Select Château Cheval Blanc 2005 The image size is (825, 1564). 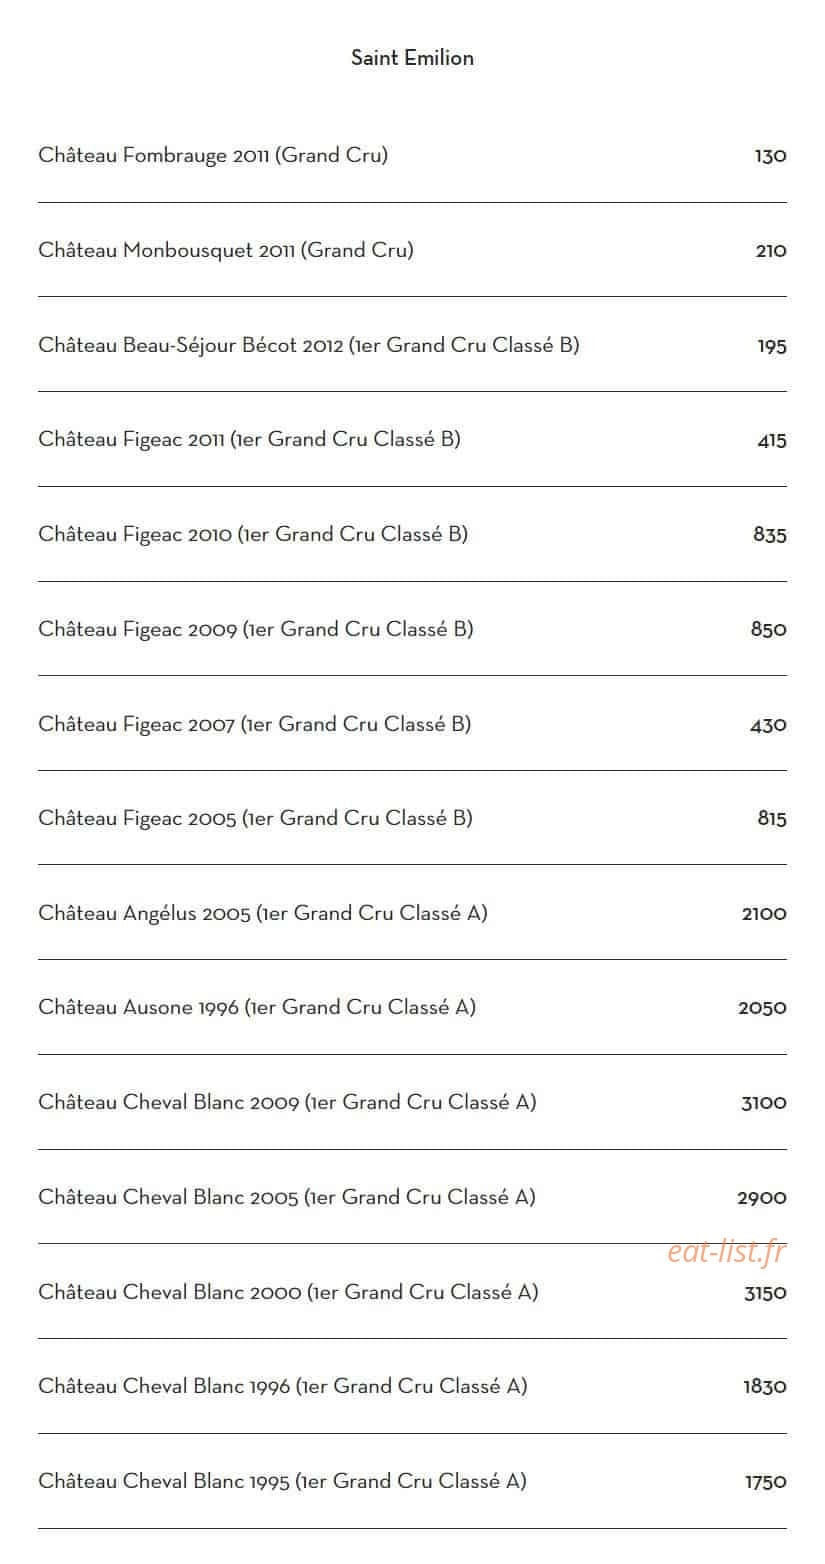[x=412, y=1197]
